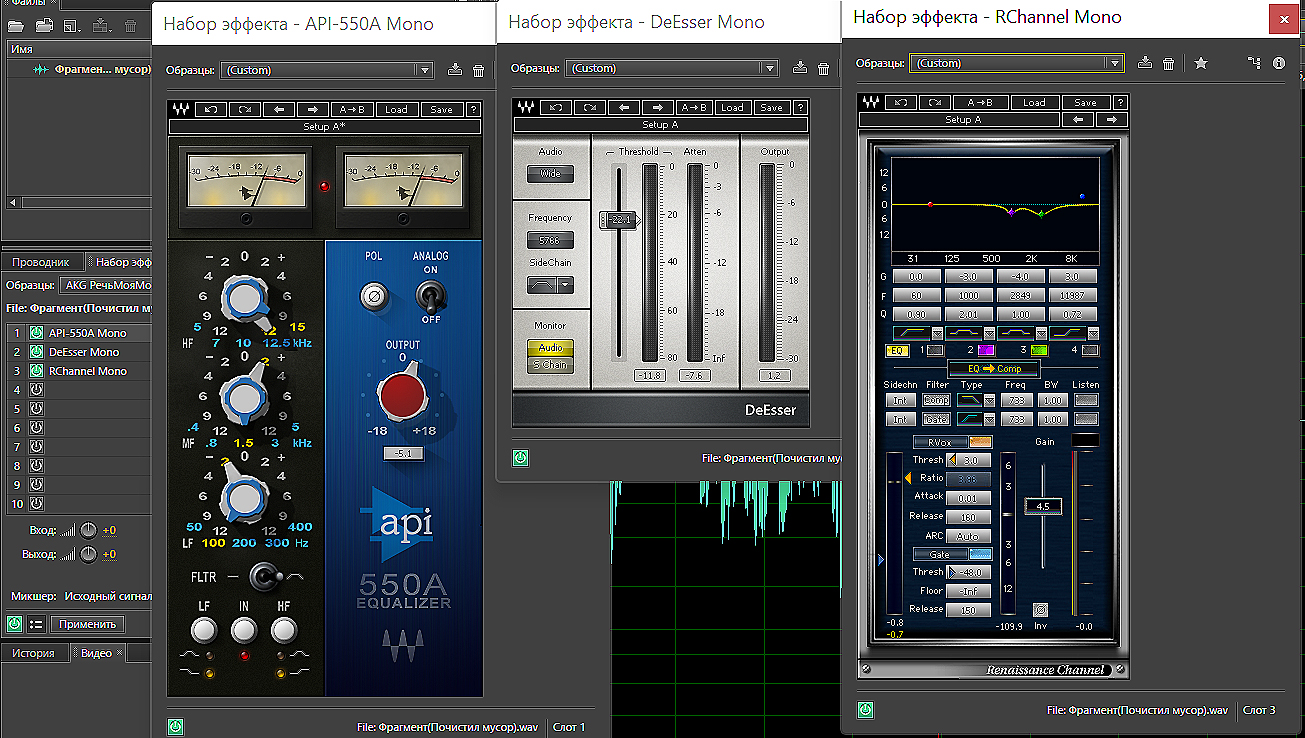The width and height of the screenshot is (1305, 738).
Task: Toggle HF shelf button on API-550A
Action: coord(284,630)
